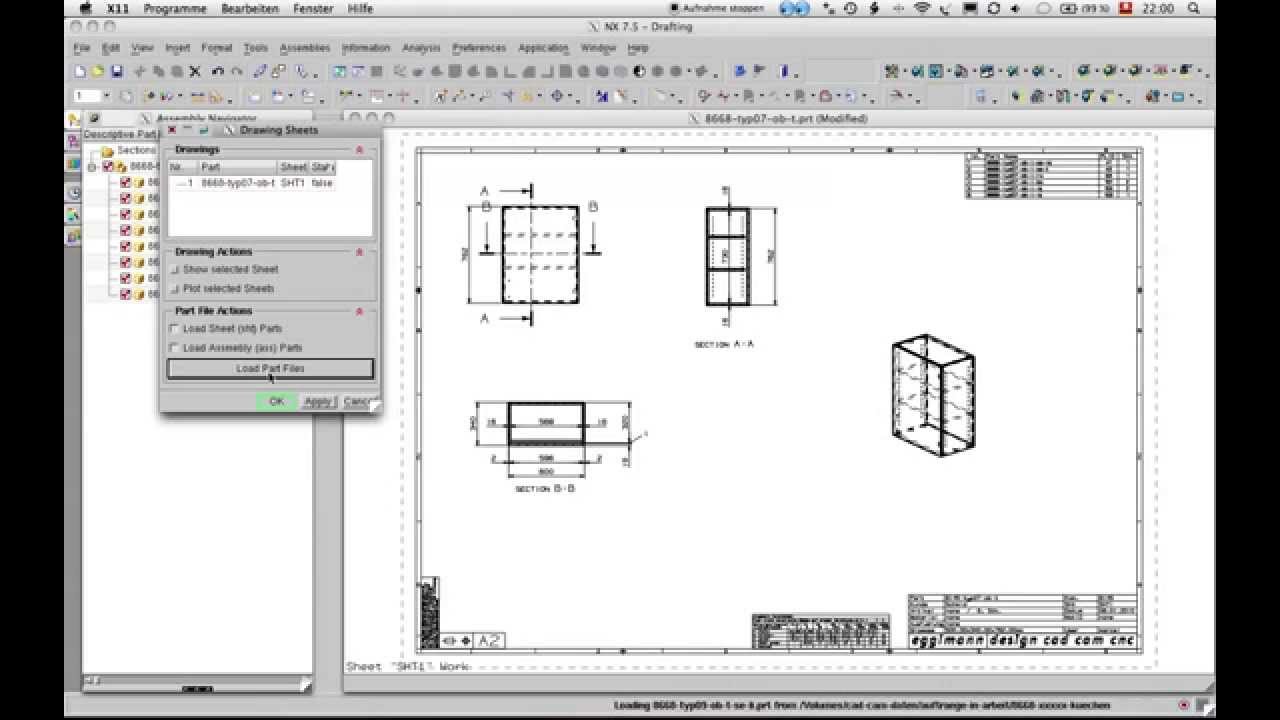Viewport: 1280px width, 720px height.
Task: Click the OK button in Drawing Sheets
Action: click(276, 401)
